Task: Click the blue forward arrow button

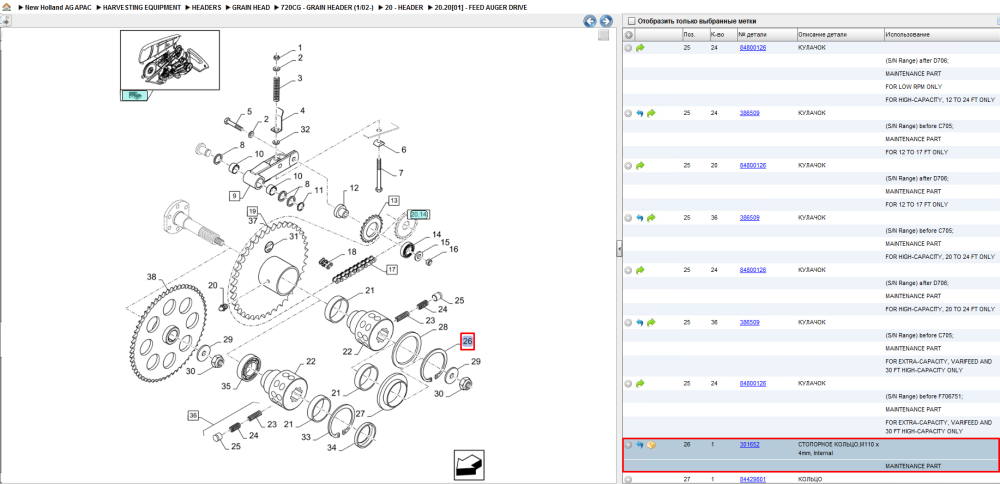Action: [x=606, y=21]
